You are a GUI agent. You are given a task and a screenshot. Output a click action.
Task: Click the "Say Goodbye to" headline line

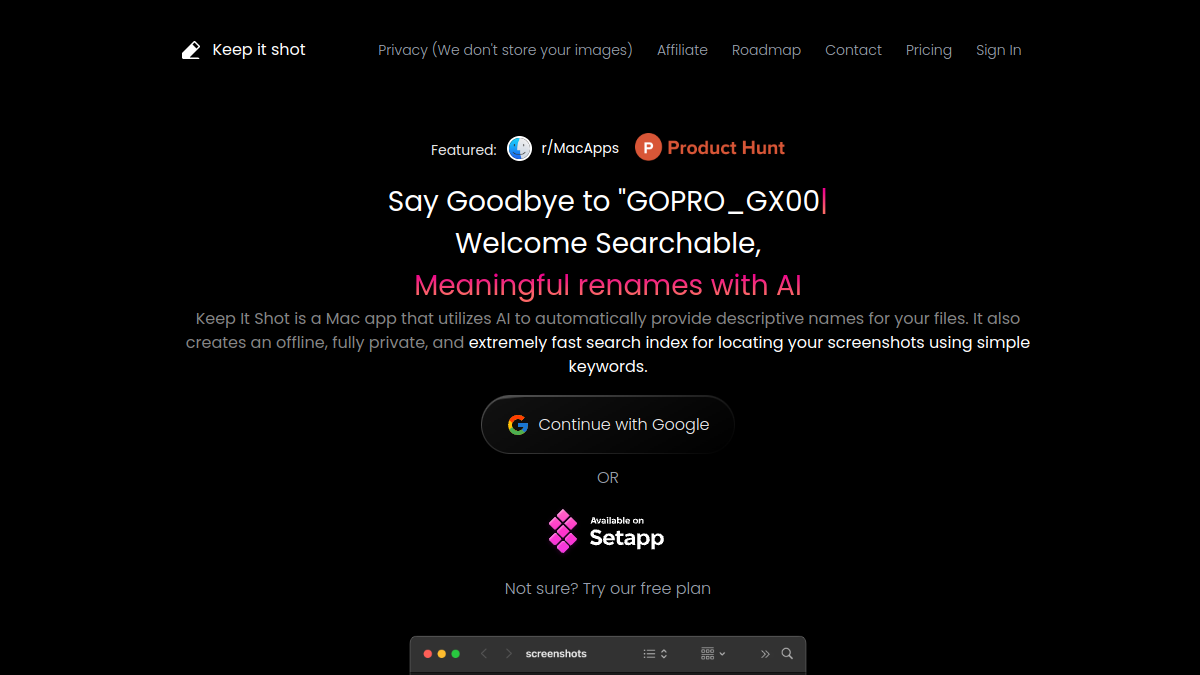point(607,202)
